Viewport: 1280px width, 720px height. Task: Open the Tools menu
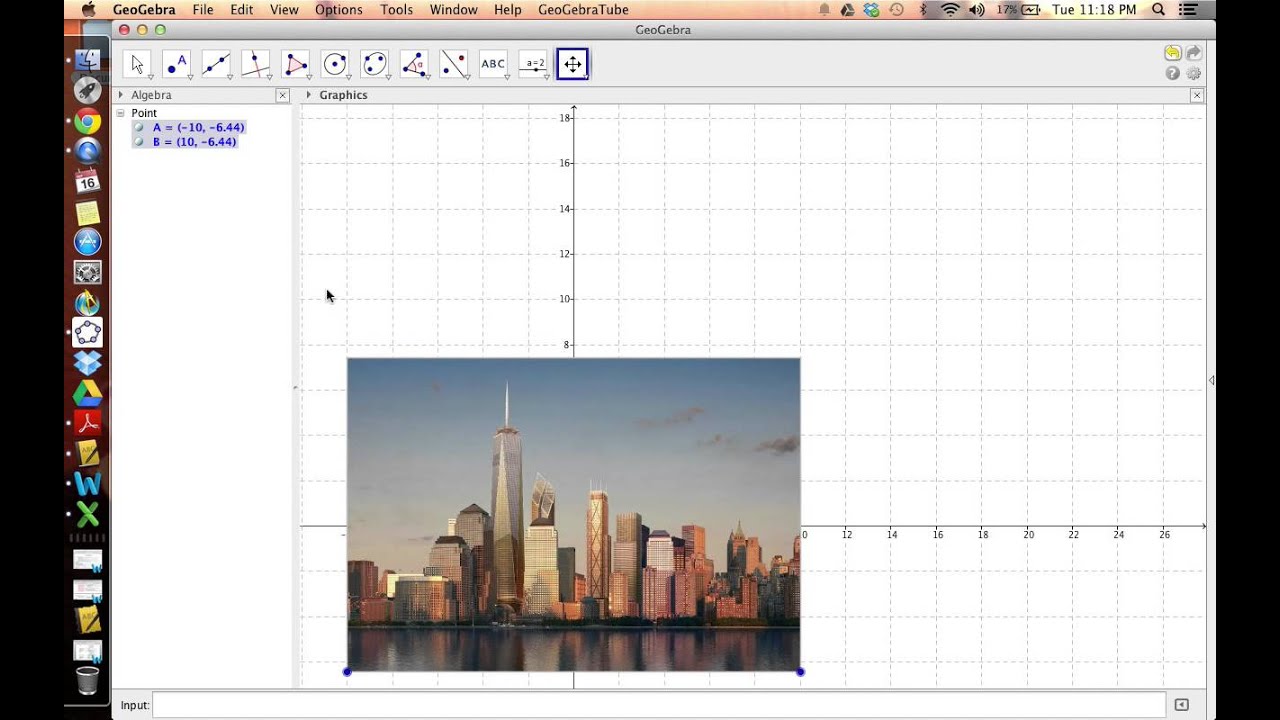tap(396, 9)
